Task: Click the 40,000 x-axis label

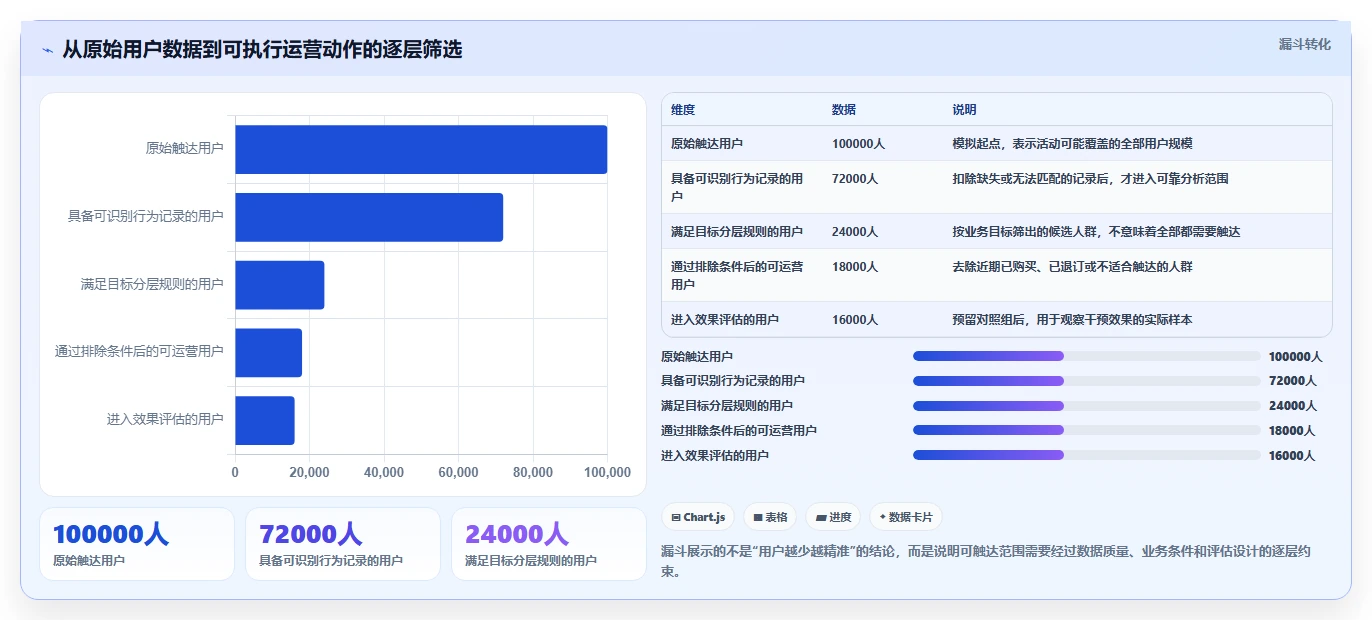Action: (x=384, y=472)
